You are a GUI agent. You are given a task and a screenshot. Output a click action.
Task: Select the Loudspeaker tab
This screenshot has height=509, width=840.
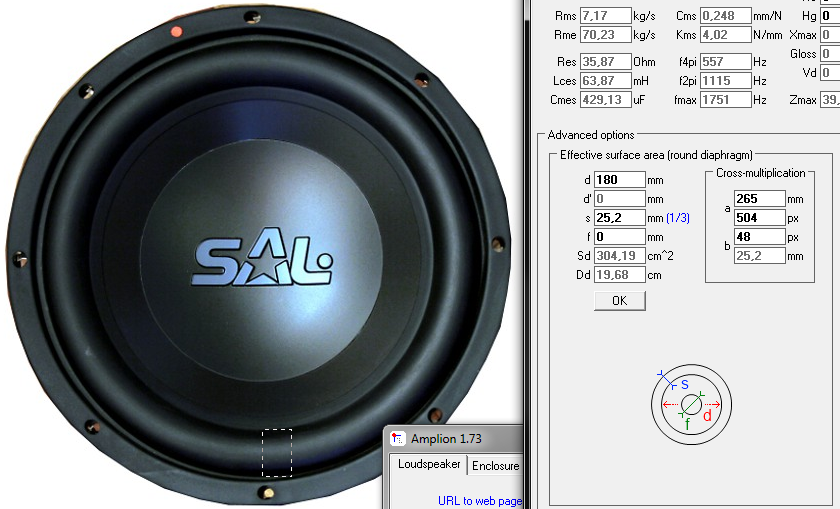[x=429, y=464]
